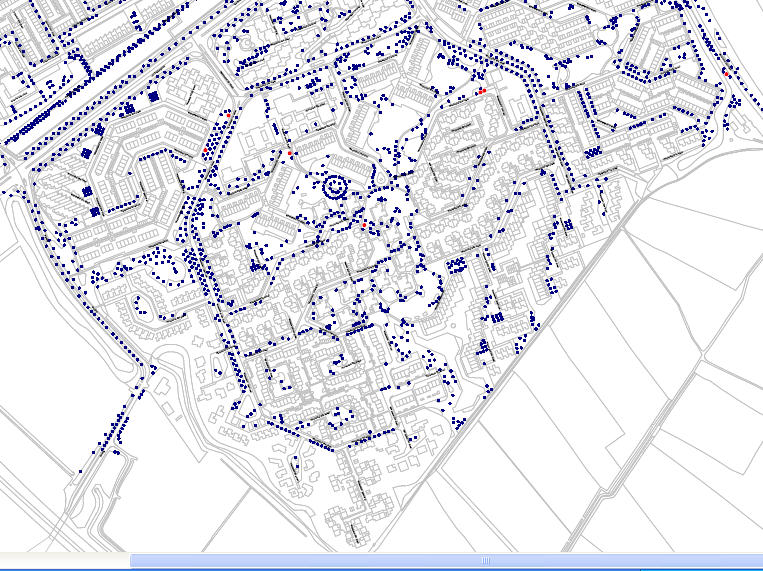Select the uppermost red dot left of the smiley
The height and width of the screenshot is (571, 763).
tap(228, 115)
